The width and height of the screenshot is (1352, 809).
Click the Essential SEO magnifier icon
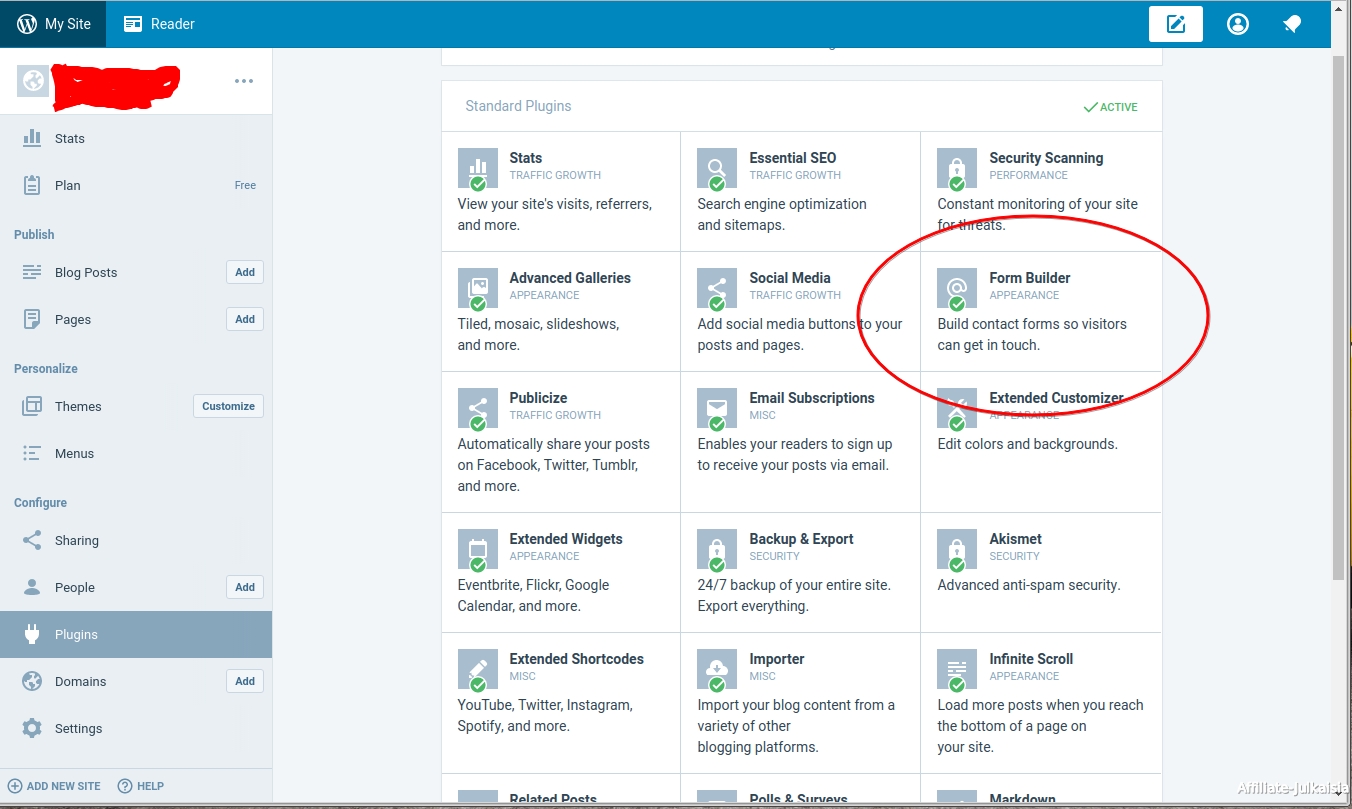coord(716,167)
